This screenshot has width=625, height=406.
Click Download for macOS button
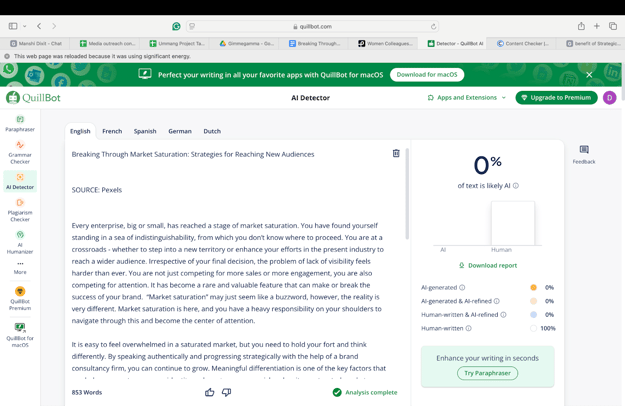427,75
